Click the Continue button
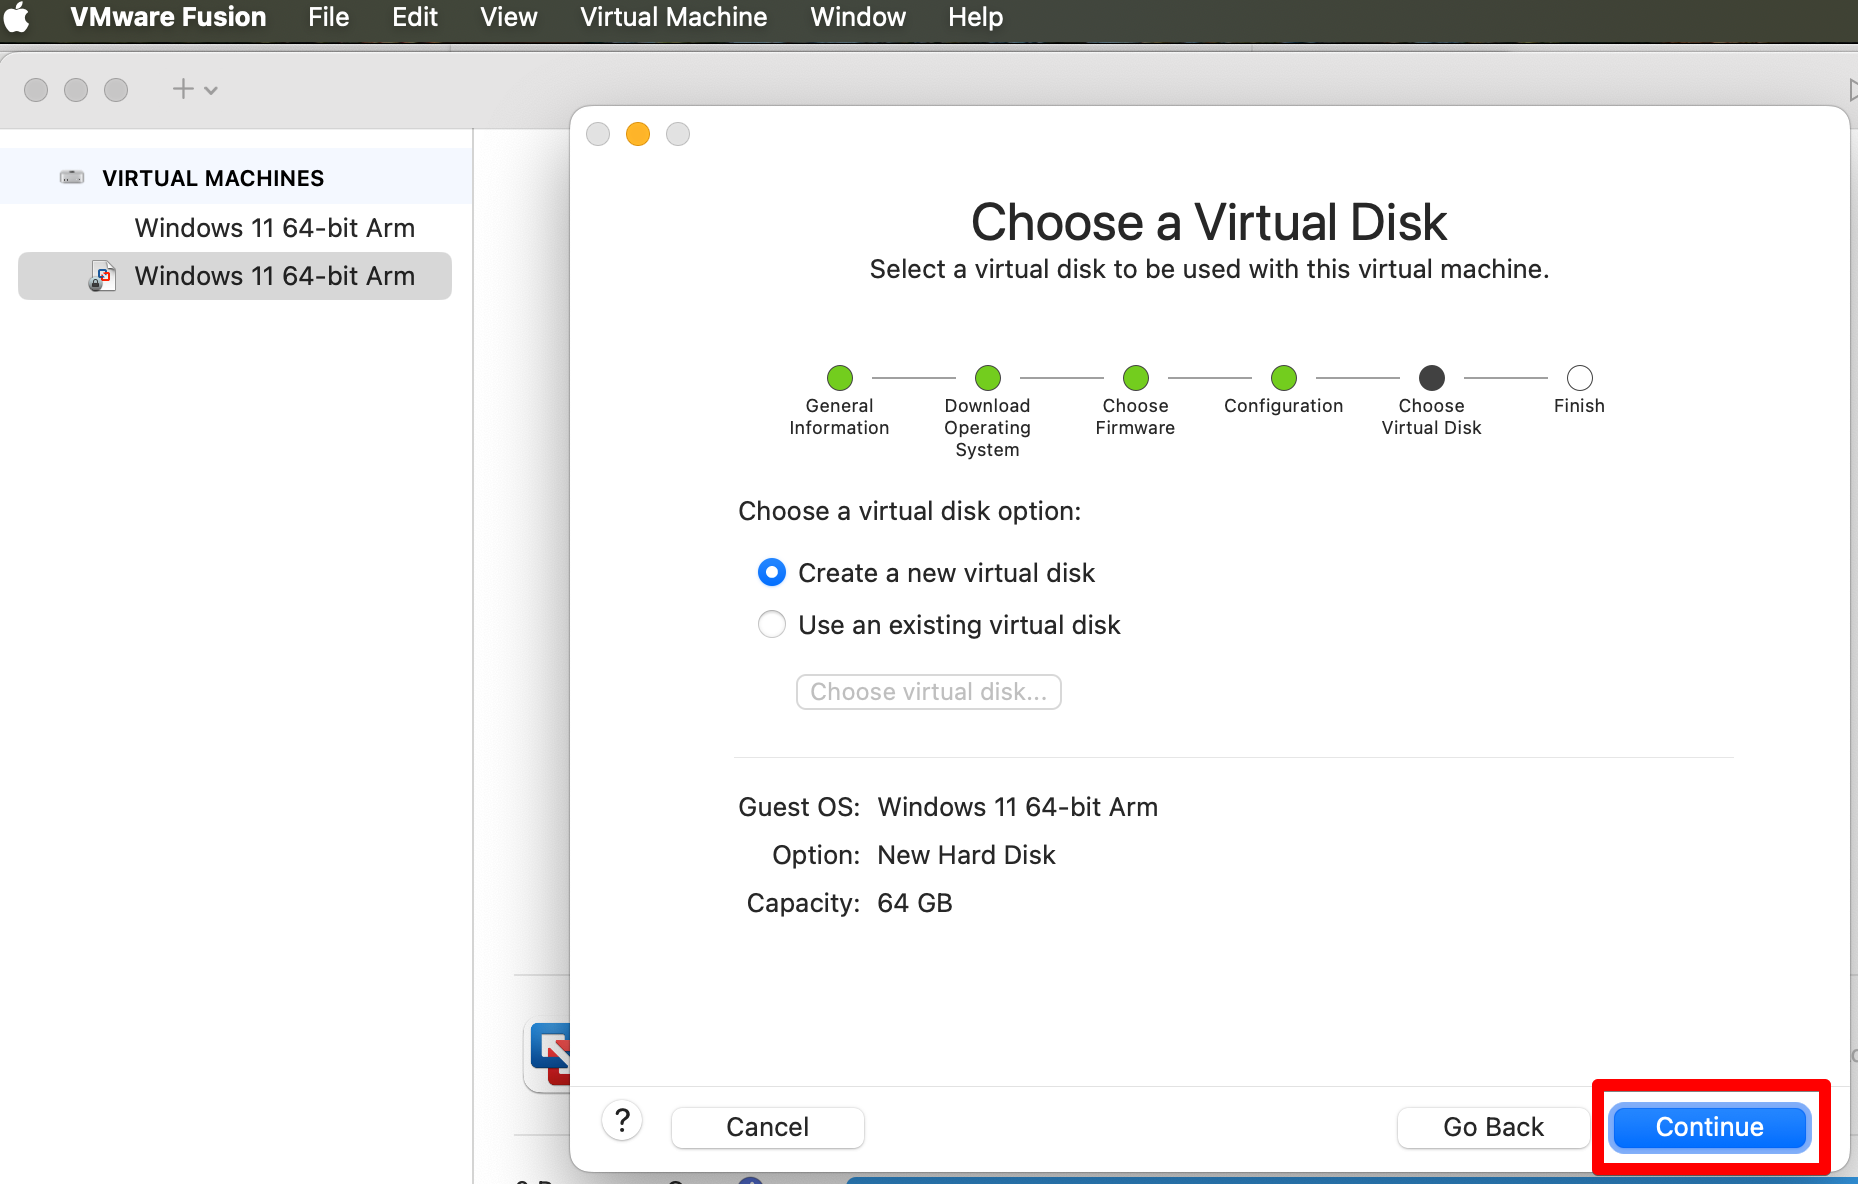1858x1184 pixels. [x=1709, y=1127]
